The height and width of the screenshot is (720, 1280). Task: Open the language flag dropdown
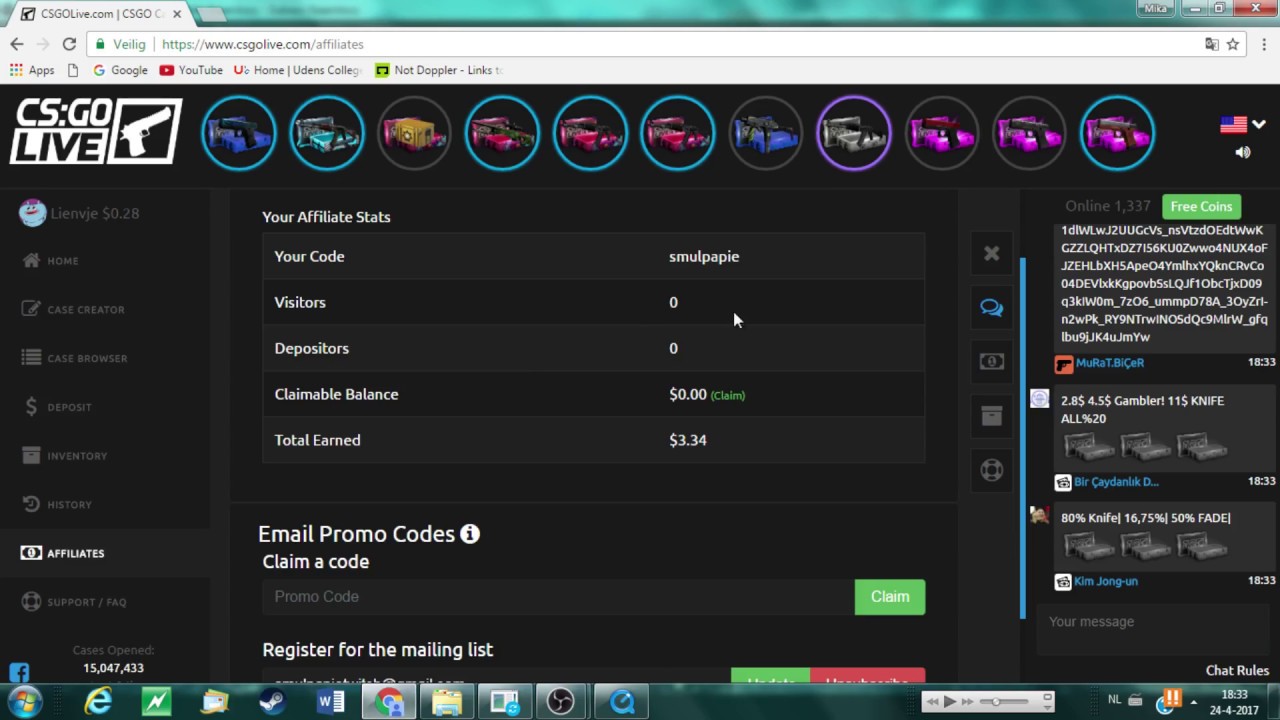click(x=1242, y=125)
